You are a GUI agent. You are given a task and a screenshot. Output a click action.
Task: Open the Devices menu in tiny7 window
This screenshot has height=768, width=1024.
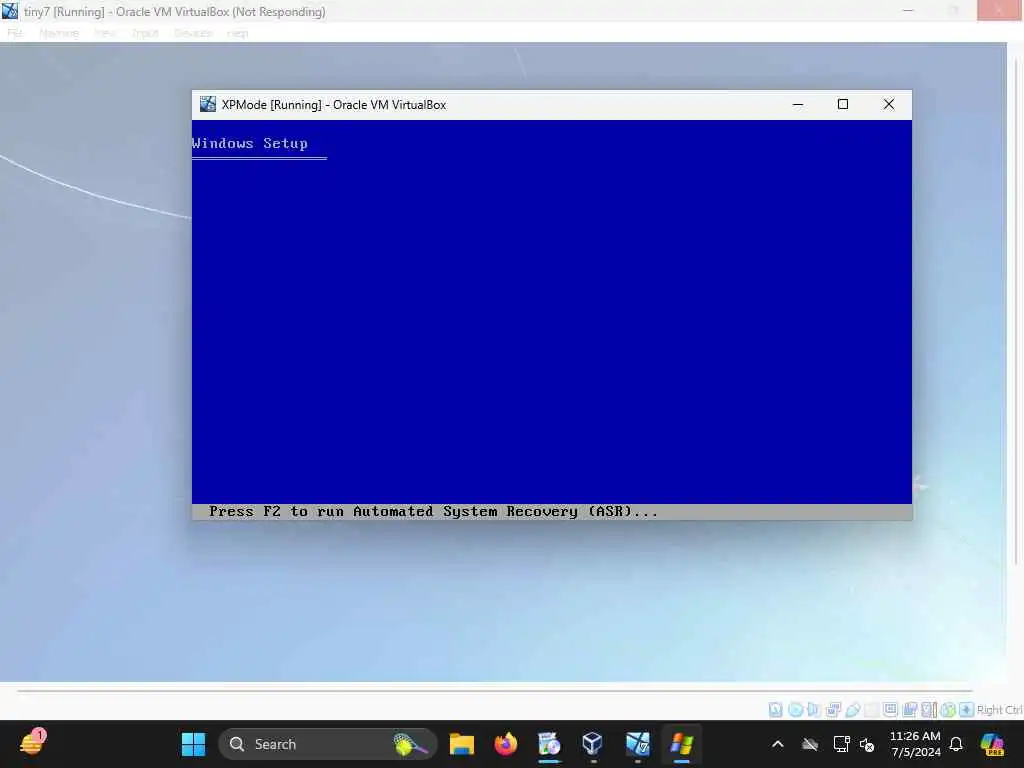coord(193,33)
